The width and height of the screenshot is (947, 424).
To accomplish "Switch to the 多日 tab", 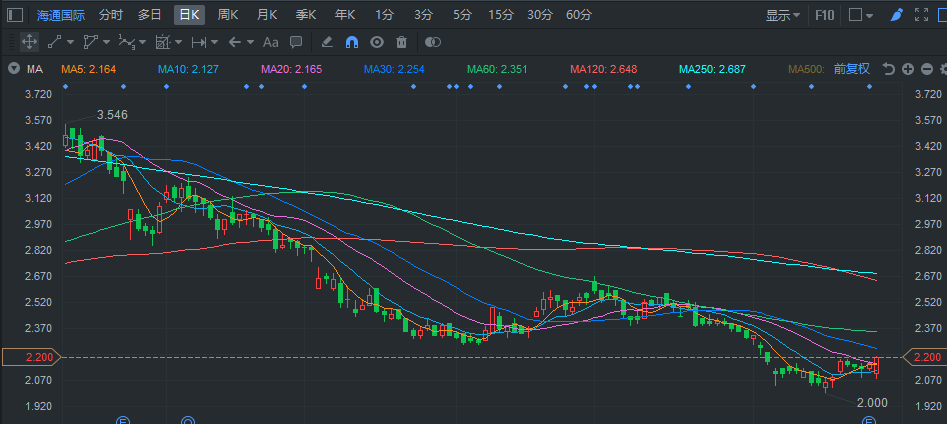I will point(149,15).
